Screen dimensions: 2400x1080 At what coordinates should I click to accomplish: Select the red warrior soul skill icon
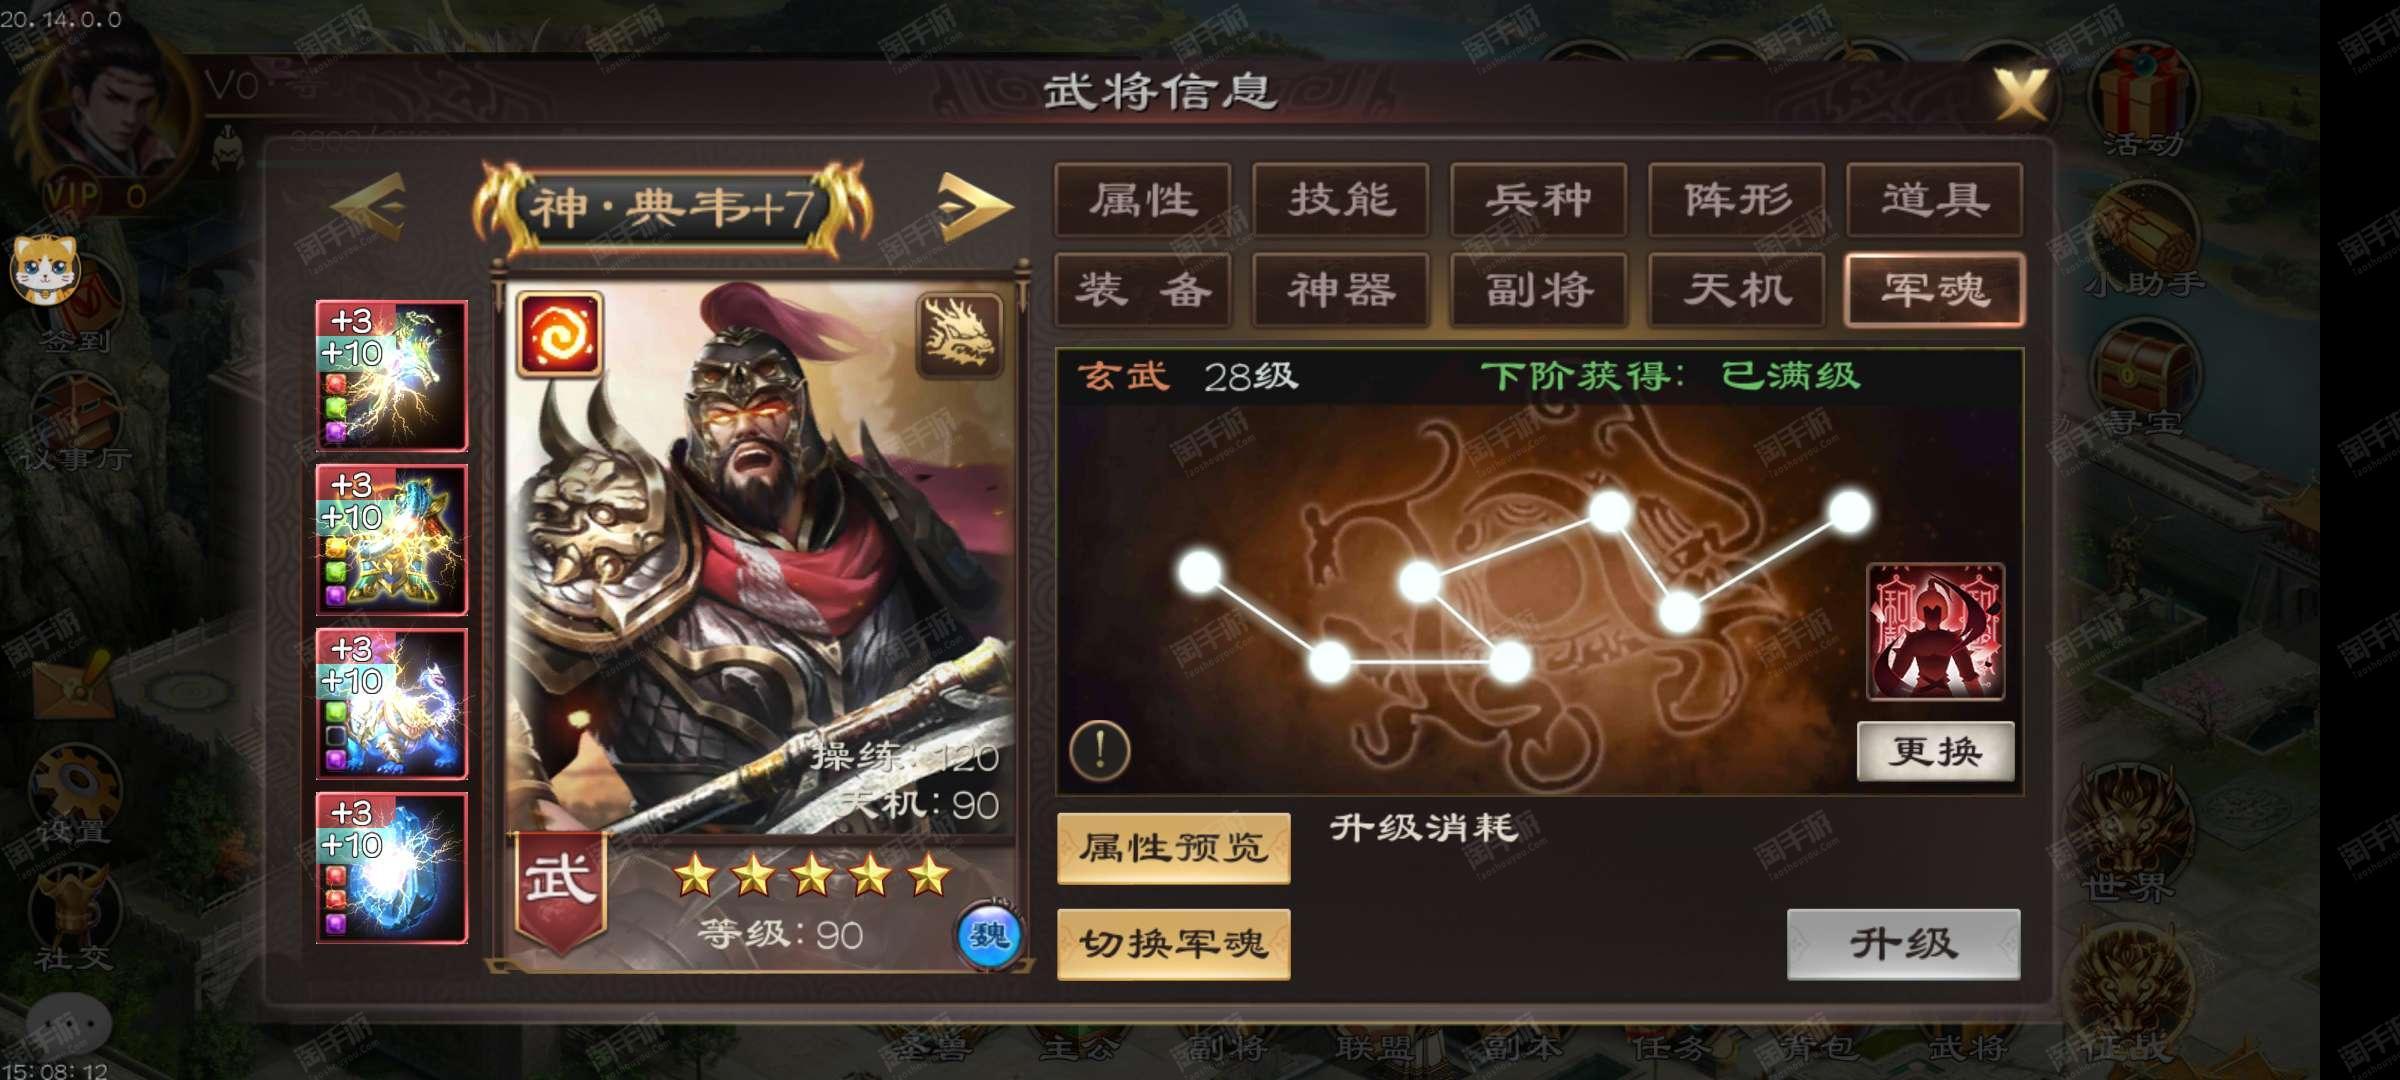click(x=1935, y=632)
